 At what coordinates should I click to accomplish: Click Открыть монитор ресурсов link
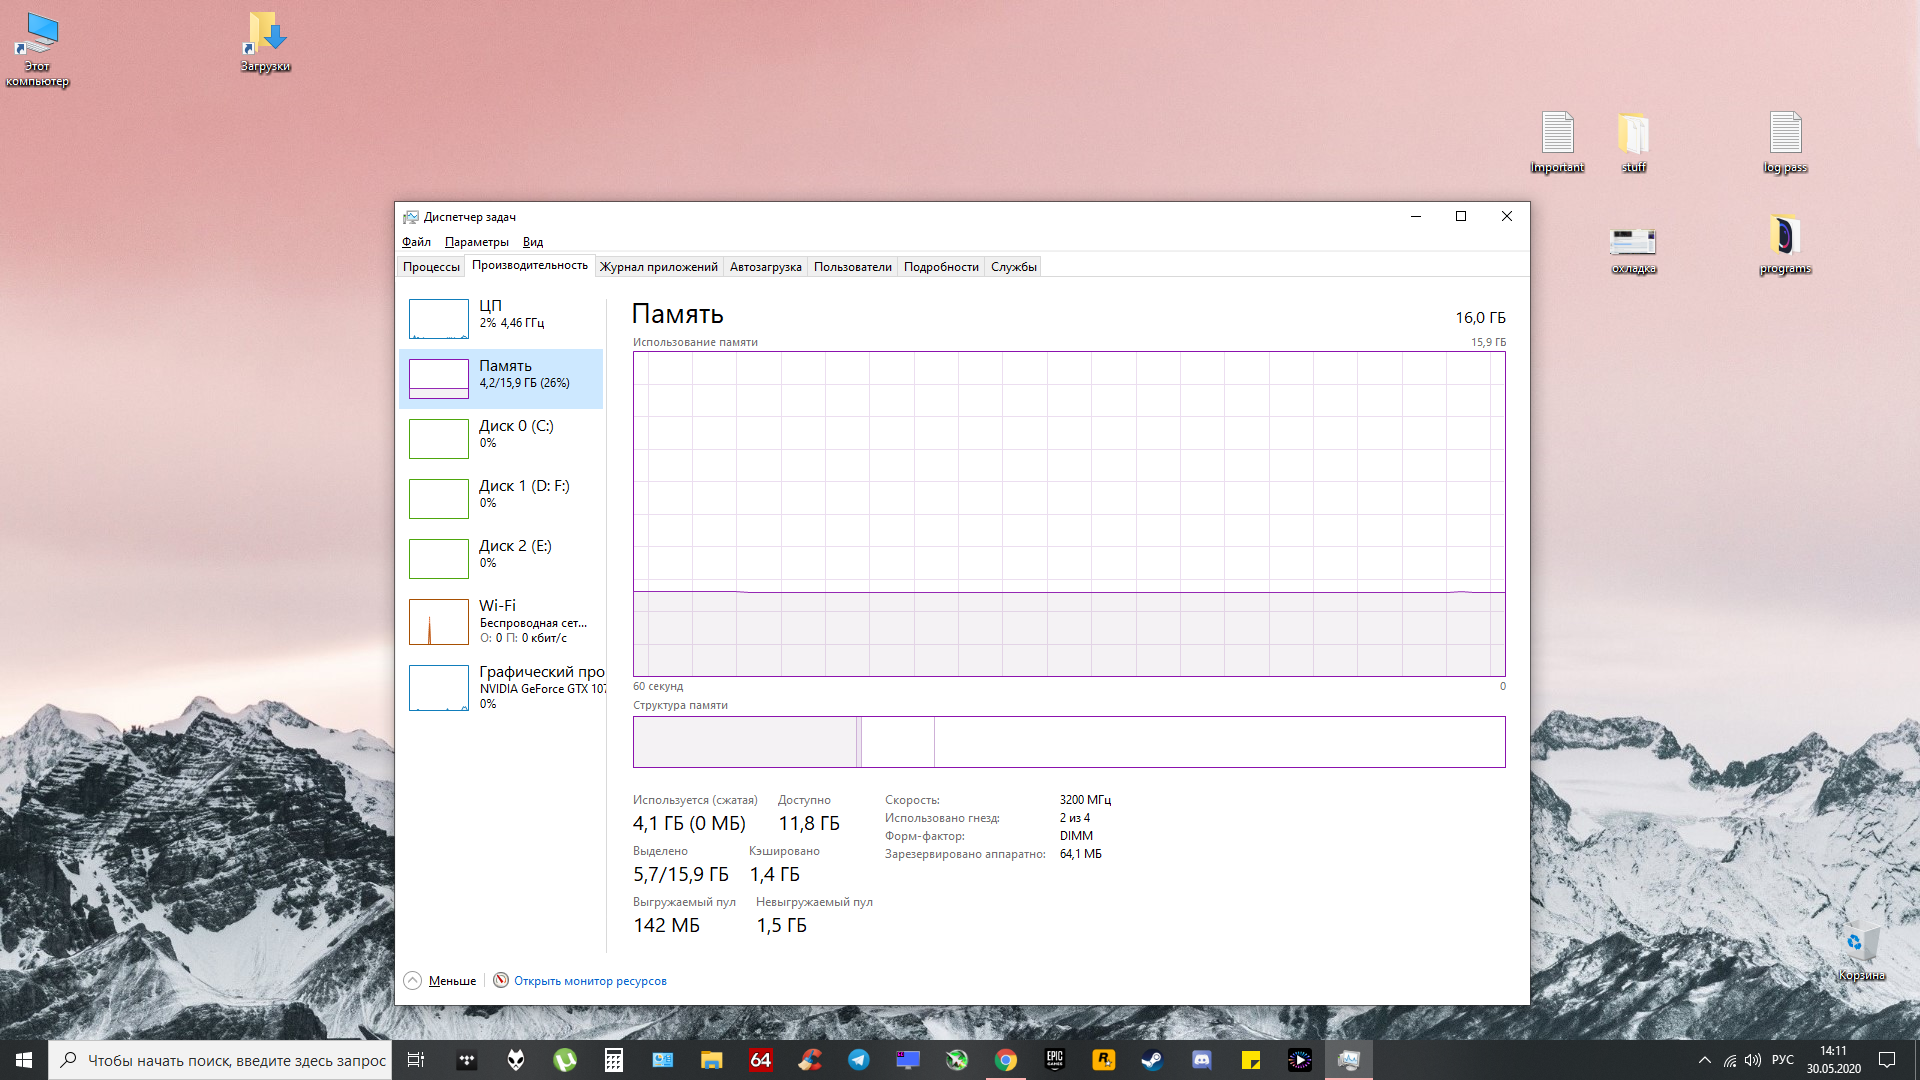click(589, 981)
